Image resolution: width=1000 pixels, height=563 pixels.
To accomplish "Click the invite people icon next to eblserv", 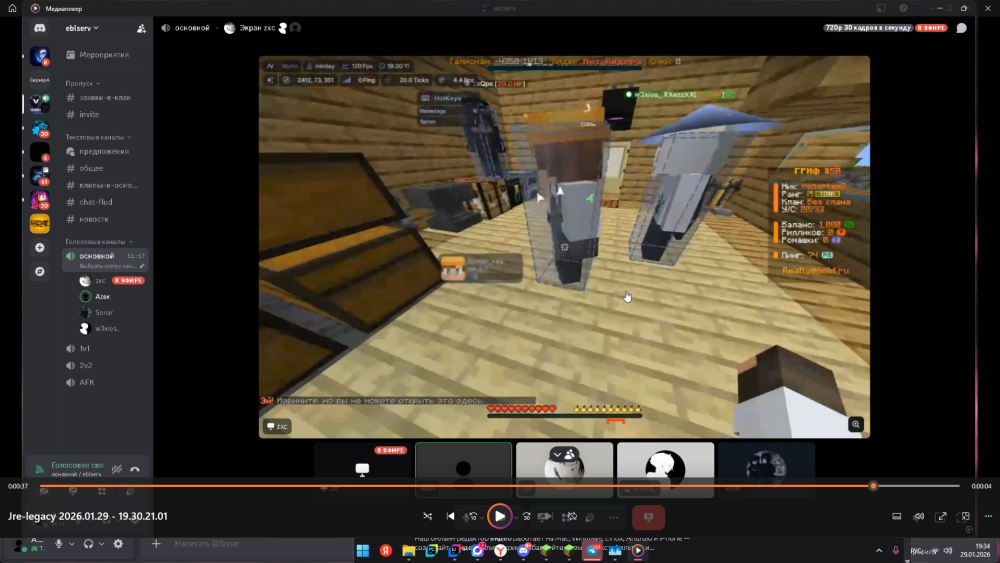I will pos(141,28).
